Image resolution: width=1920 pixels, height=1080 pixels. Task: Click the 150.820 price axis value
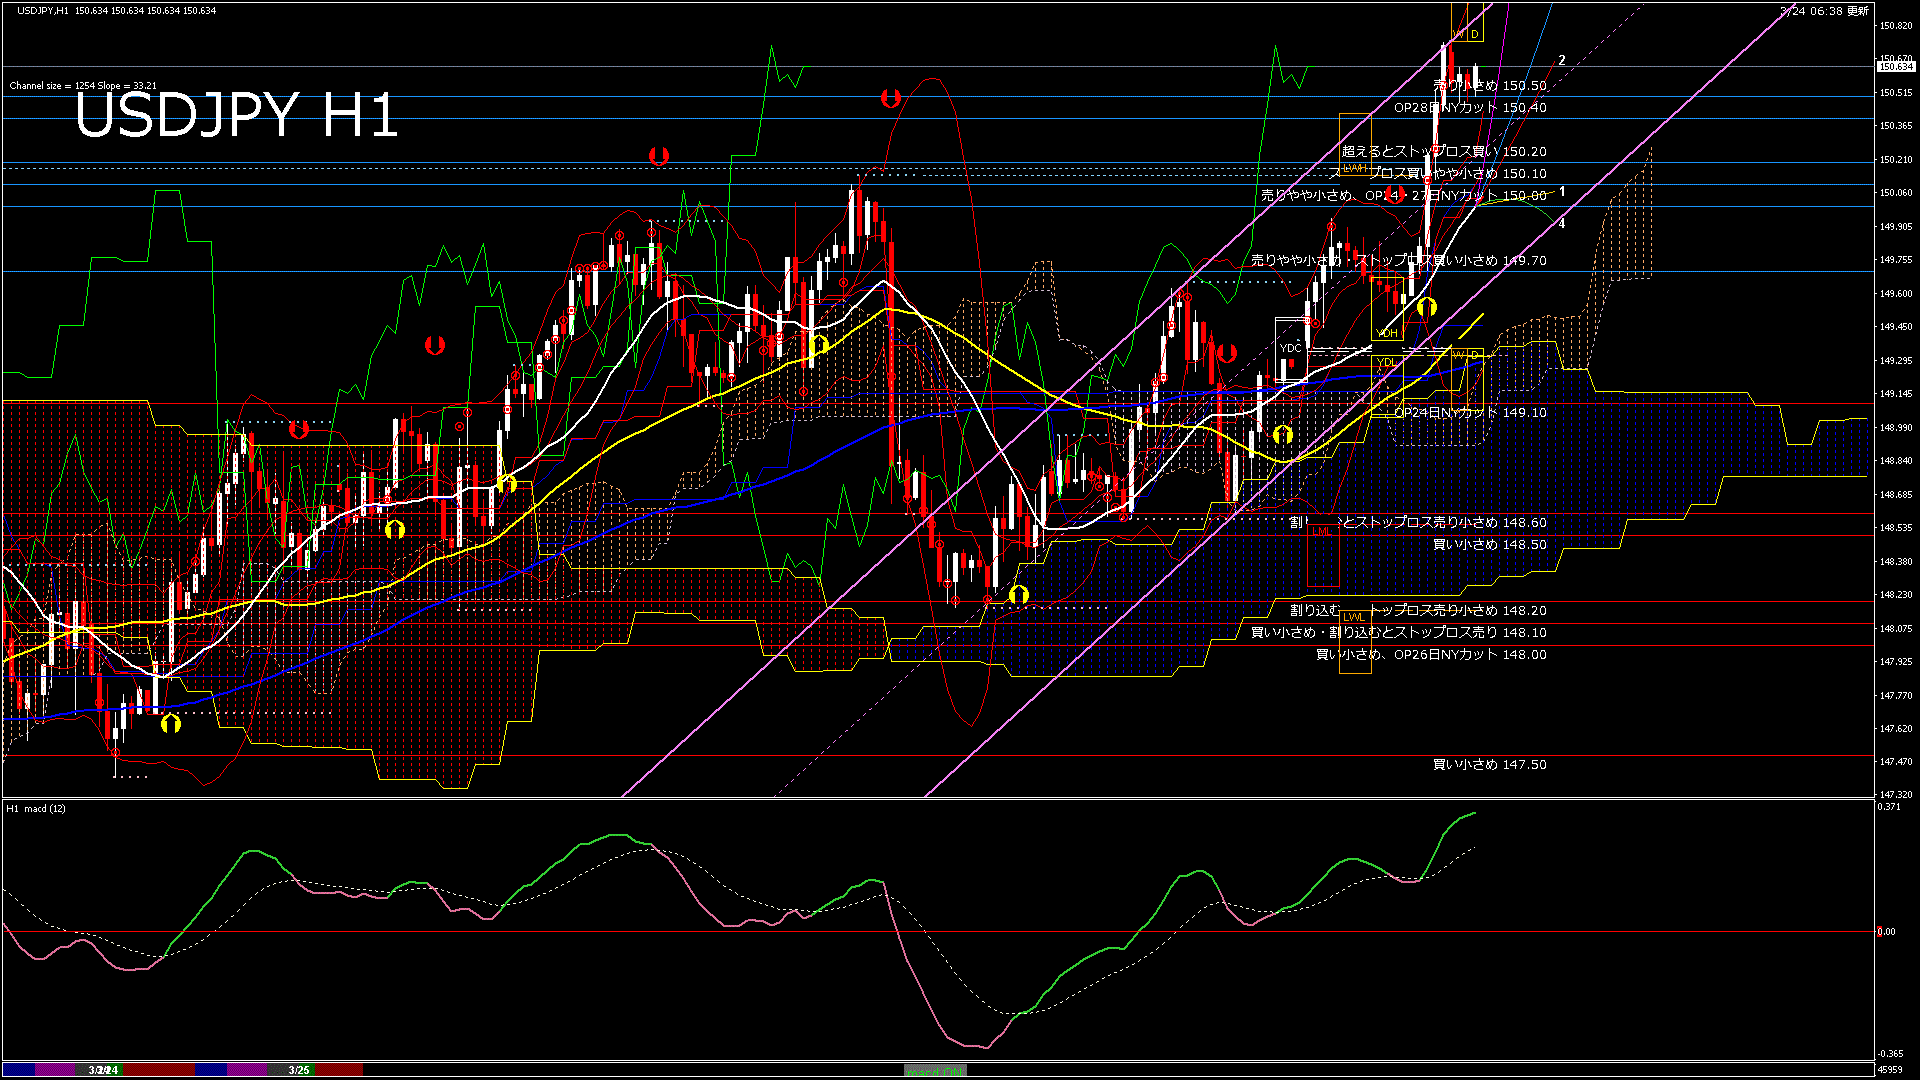click(1896, 26)
